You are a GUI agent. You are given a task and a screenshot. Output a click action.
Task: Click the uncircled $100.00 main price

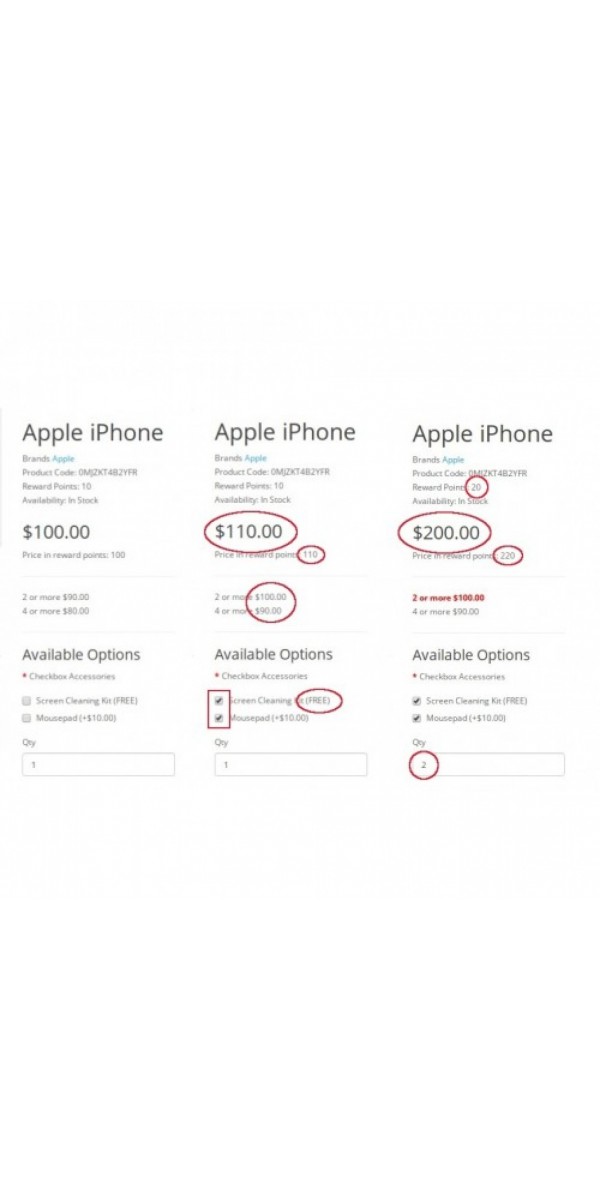point(56,532)
